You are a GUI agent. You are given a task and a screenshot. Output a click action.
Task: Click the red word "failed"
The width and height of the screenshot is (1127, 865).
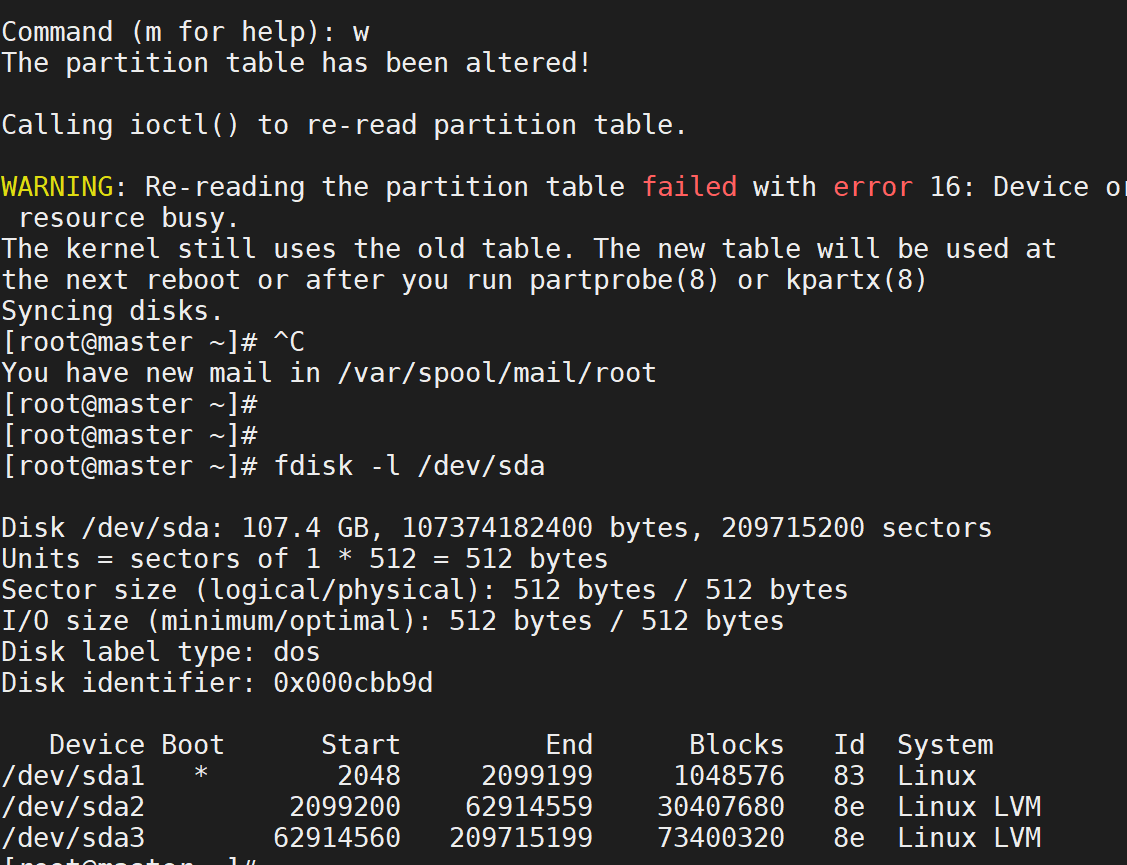tap(689, 187)
